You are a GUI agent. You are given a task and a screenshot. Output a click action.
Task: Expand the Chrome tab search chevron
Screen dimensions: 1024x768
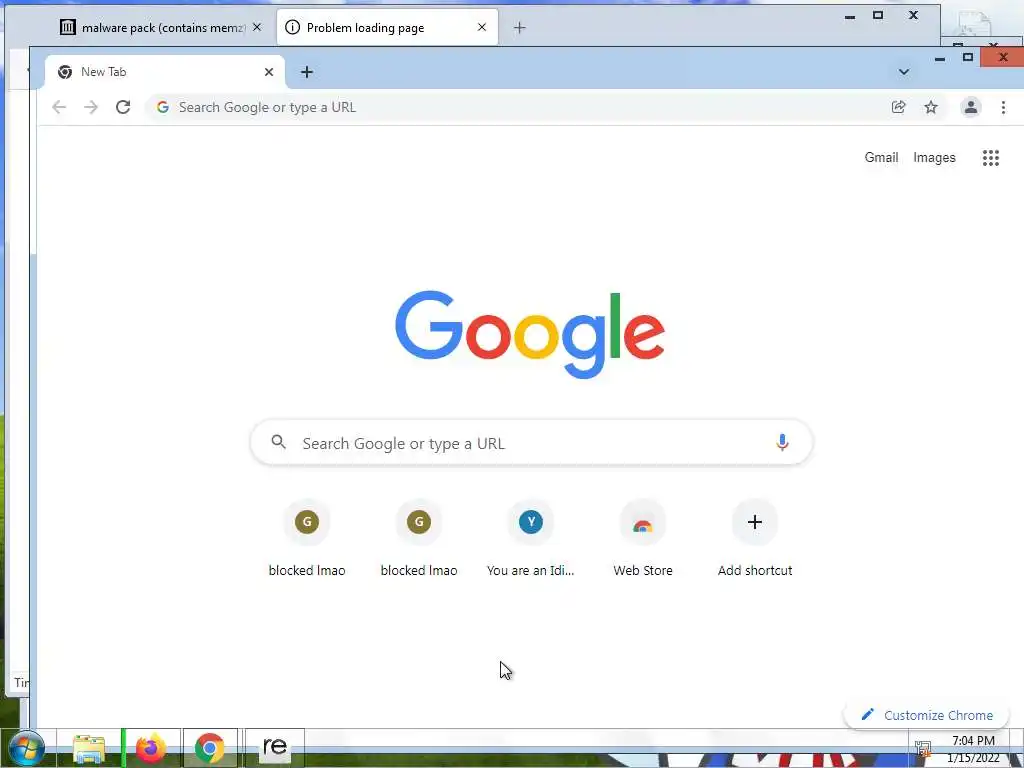pyautogui.click(x=904, y=72)
